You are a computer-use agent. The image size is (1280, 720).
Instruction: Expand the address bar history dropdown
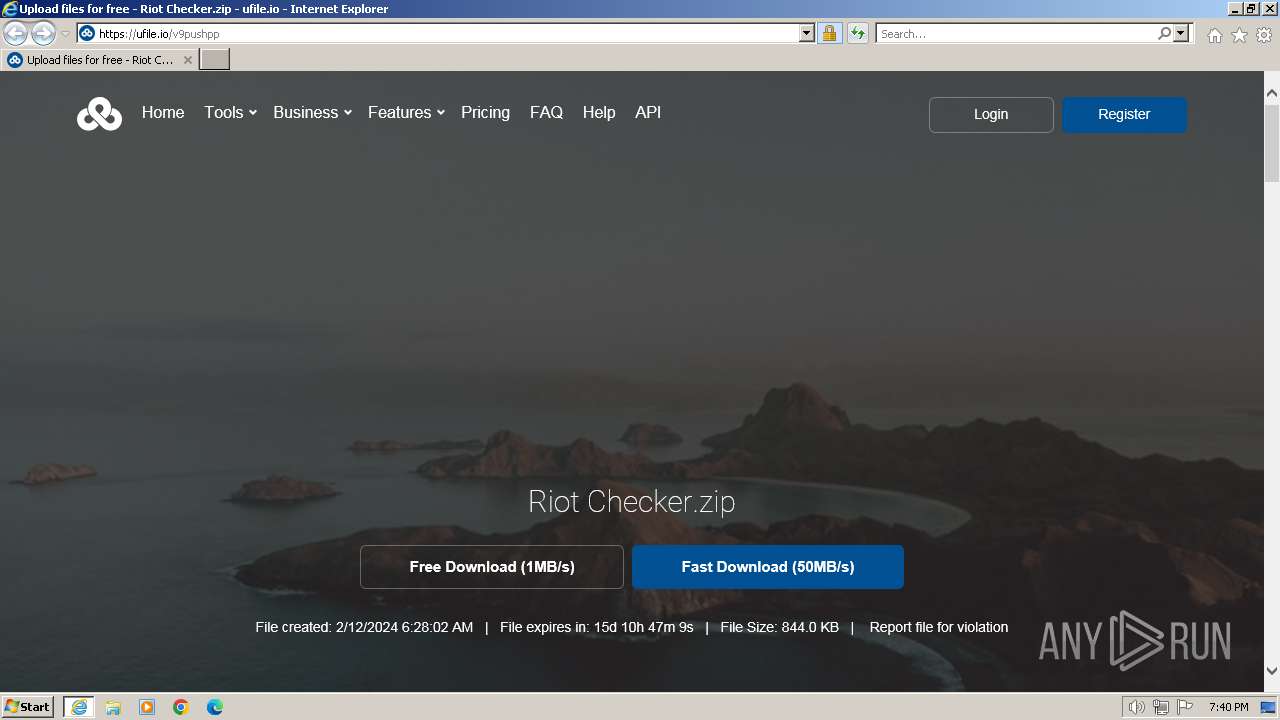pyautogui.click(x=807, y=33)
